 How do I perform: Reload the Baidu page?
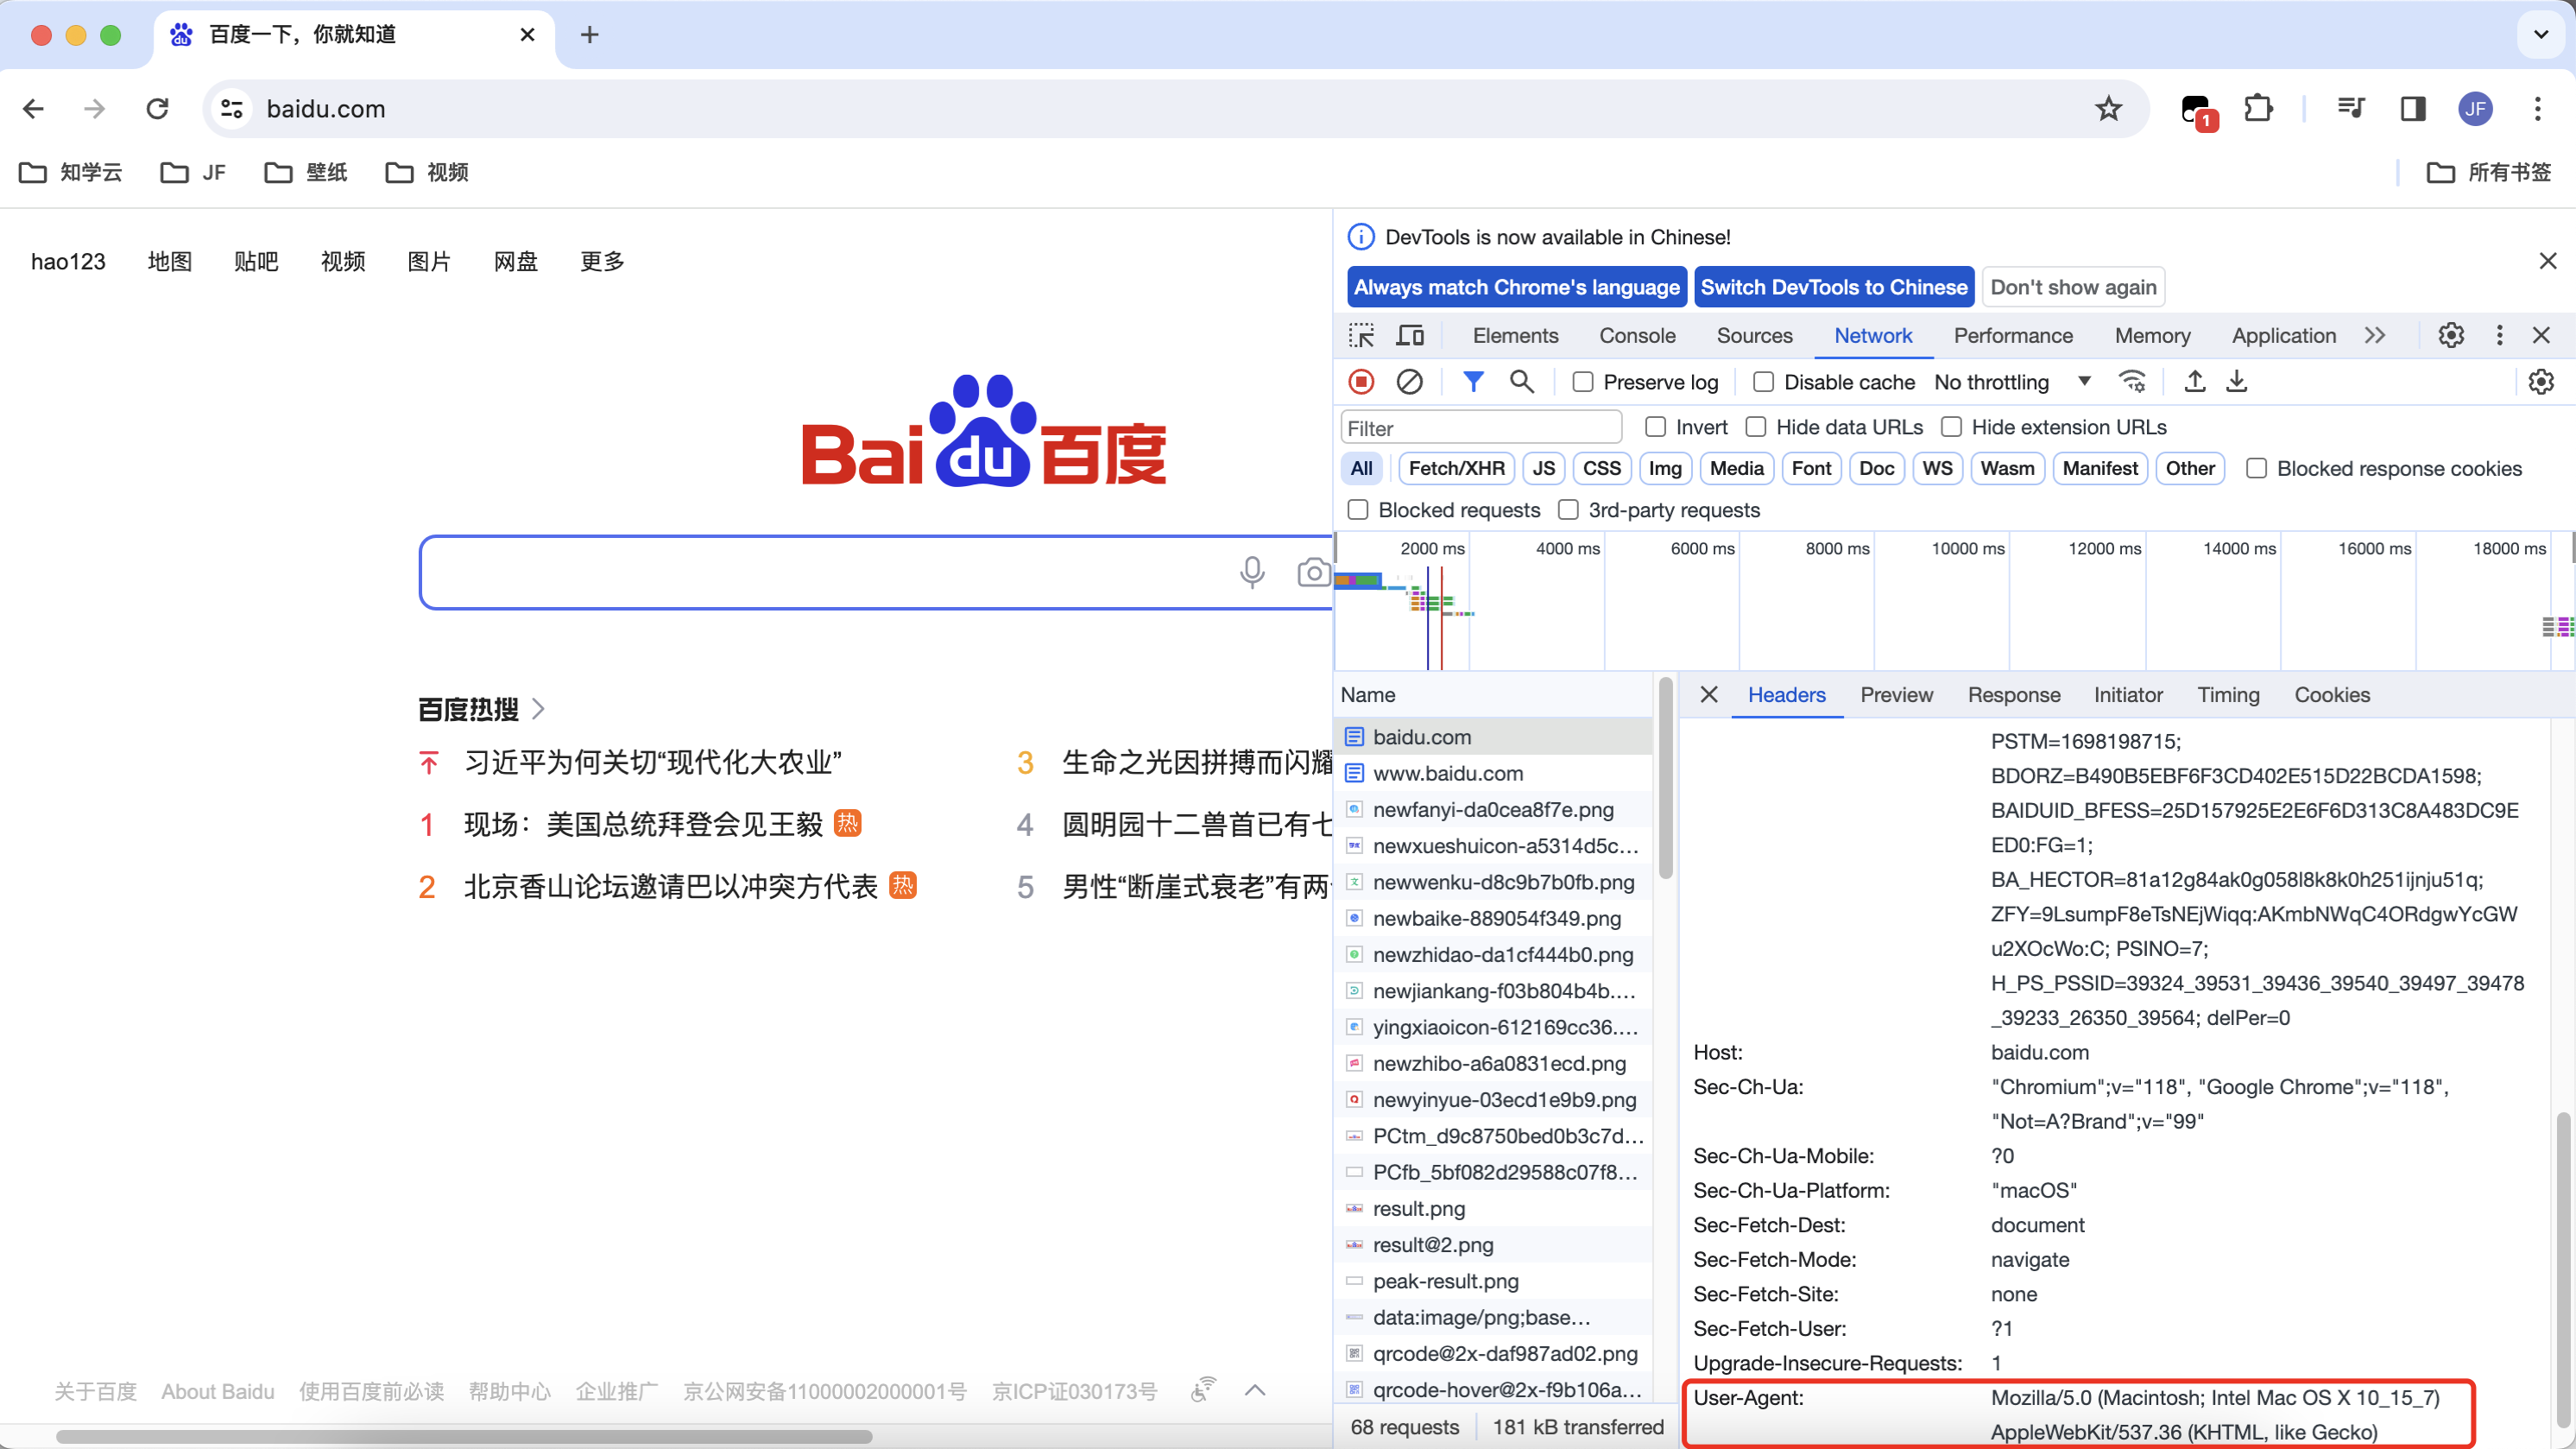157,108
